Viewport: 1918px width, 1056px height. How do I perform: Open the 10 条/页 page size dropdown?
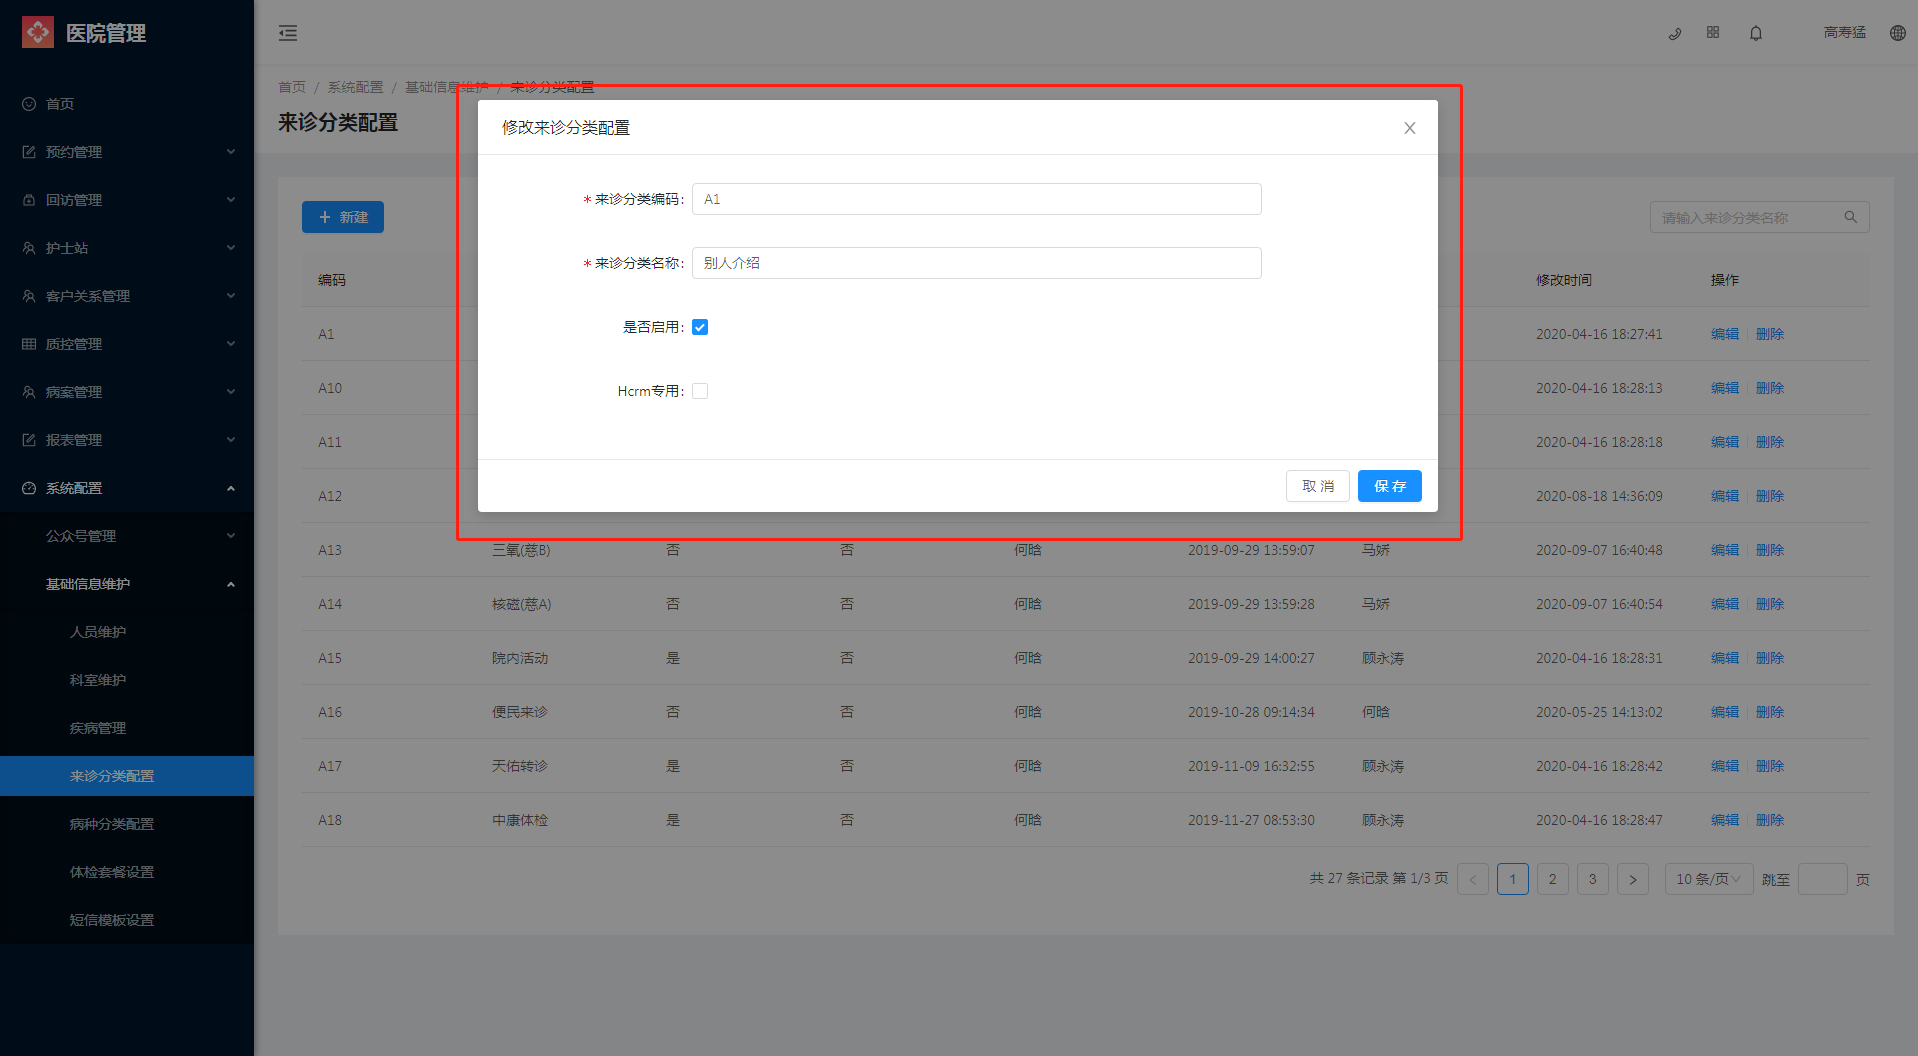pos(1708,879)
